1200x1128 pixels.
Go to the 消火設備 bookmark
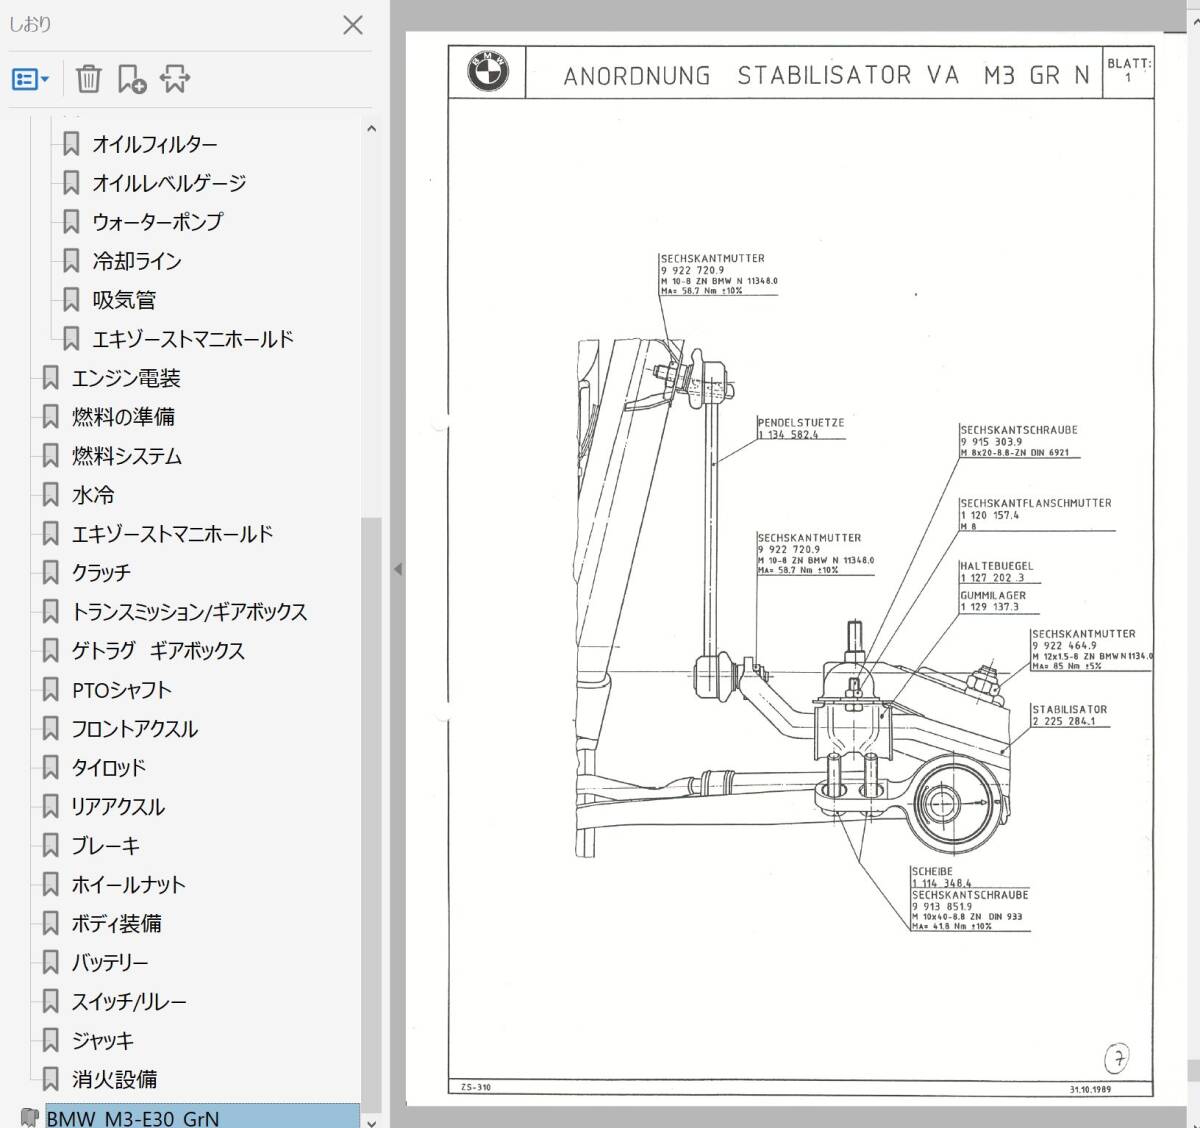pos(114,1080)
